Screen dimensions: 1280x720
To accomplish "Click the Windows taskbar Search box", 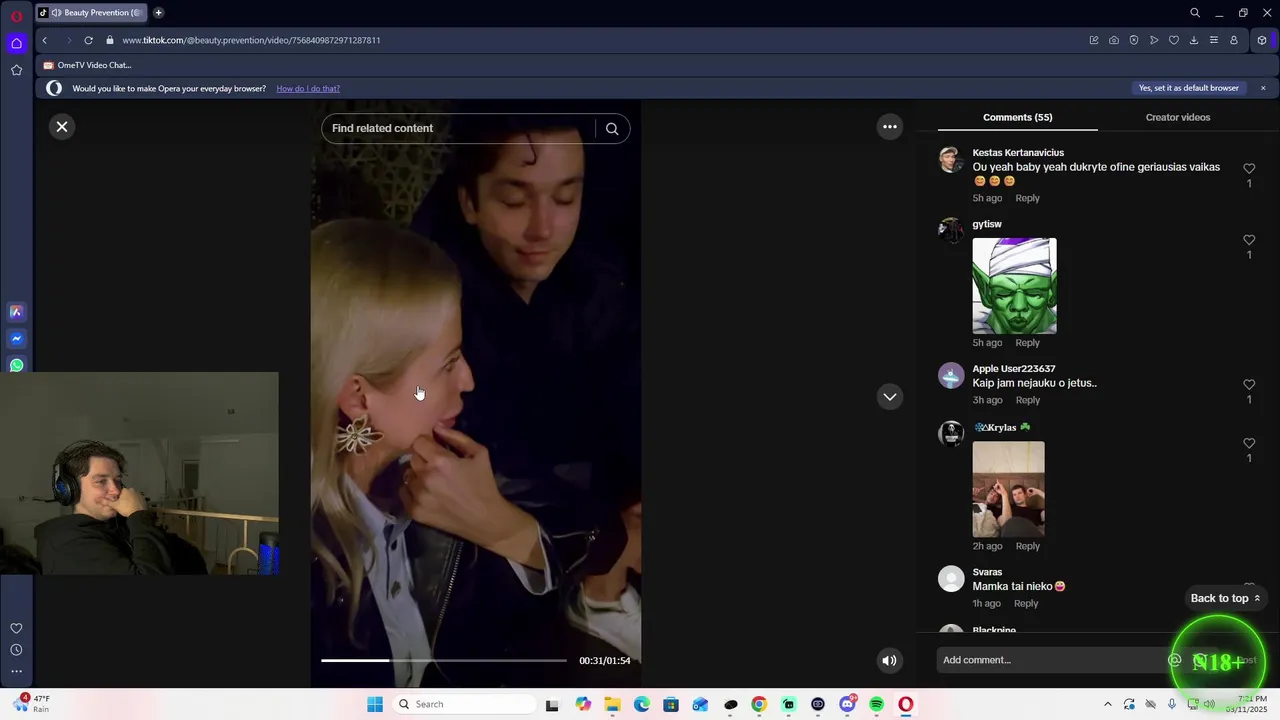I will point(465,704).
